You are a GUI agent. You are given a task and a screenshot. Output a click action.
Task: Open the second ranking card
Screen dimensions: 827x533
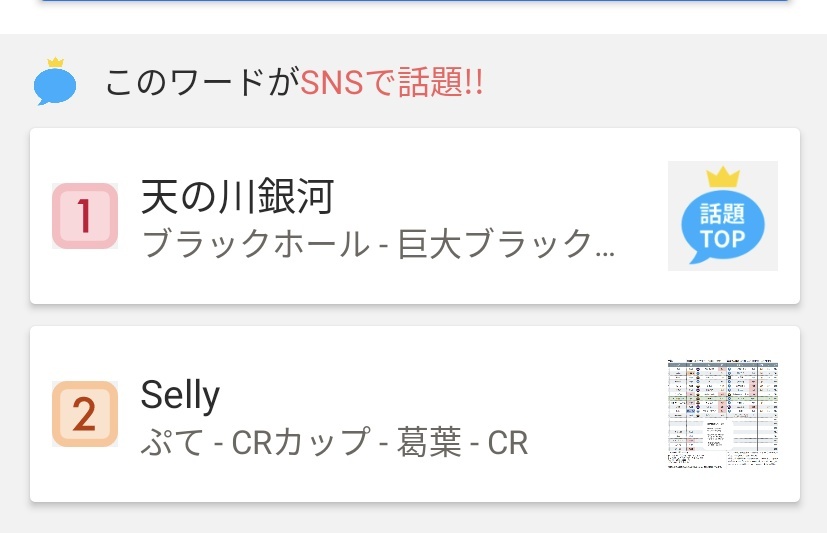415,414
